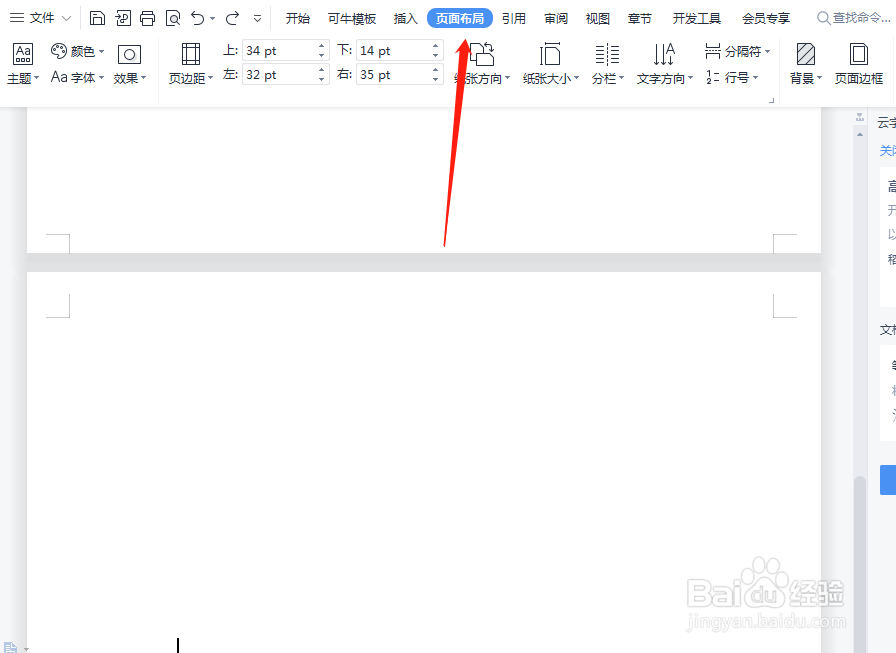The width and height of the screenshot is (896, 653).
Task: Click the 会员专享 tab
Action: coord(768,17)
